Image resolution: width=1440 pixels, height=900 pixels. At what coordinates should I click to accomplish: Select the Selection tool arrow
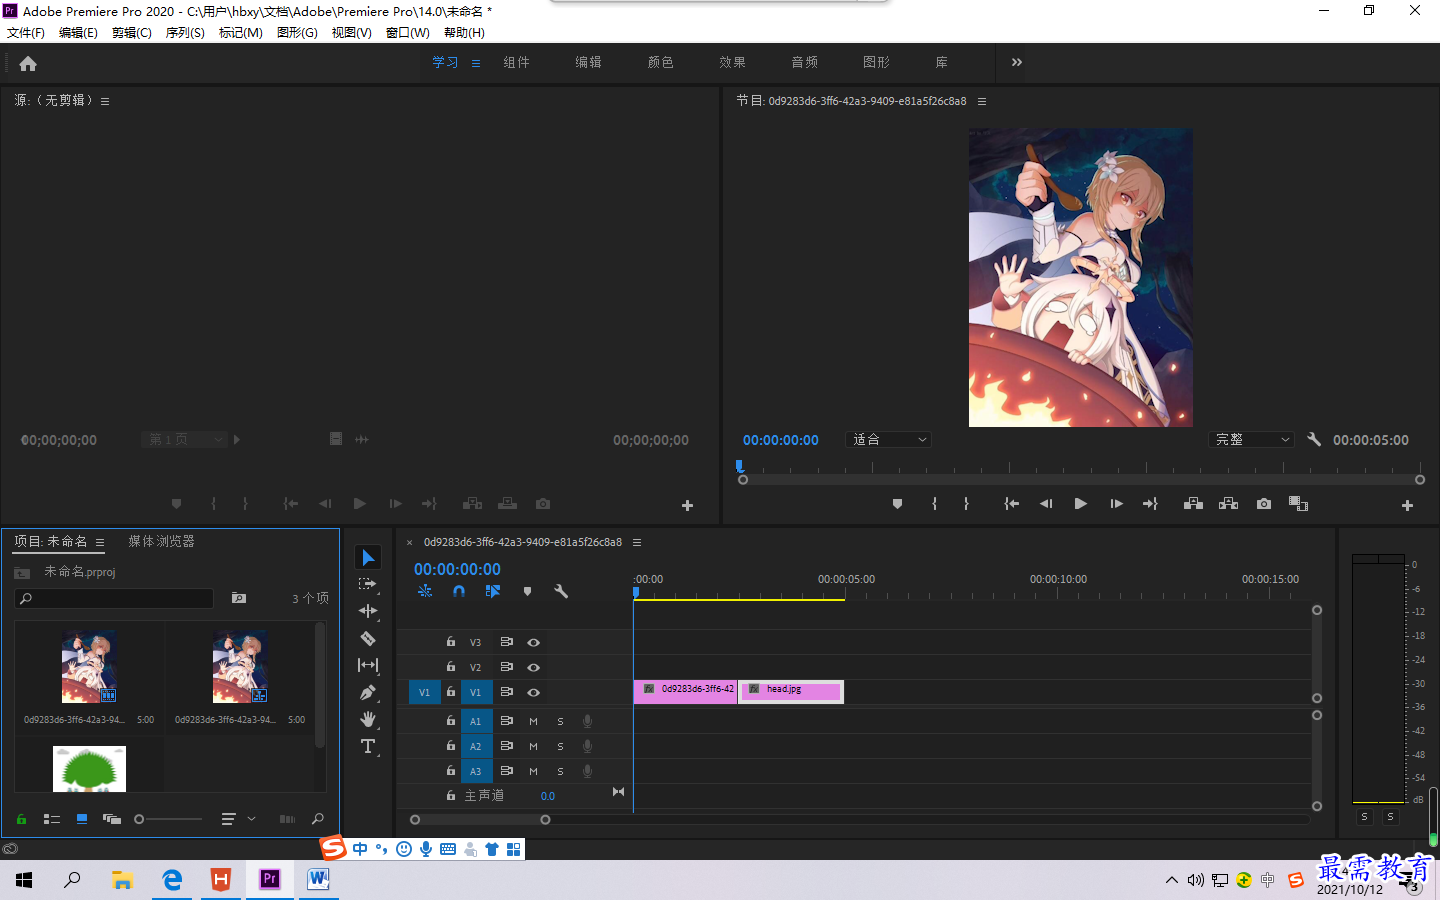click(x=368, y=557)
